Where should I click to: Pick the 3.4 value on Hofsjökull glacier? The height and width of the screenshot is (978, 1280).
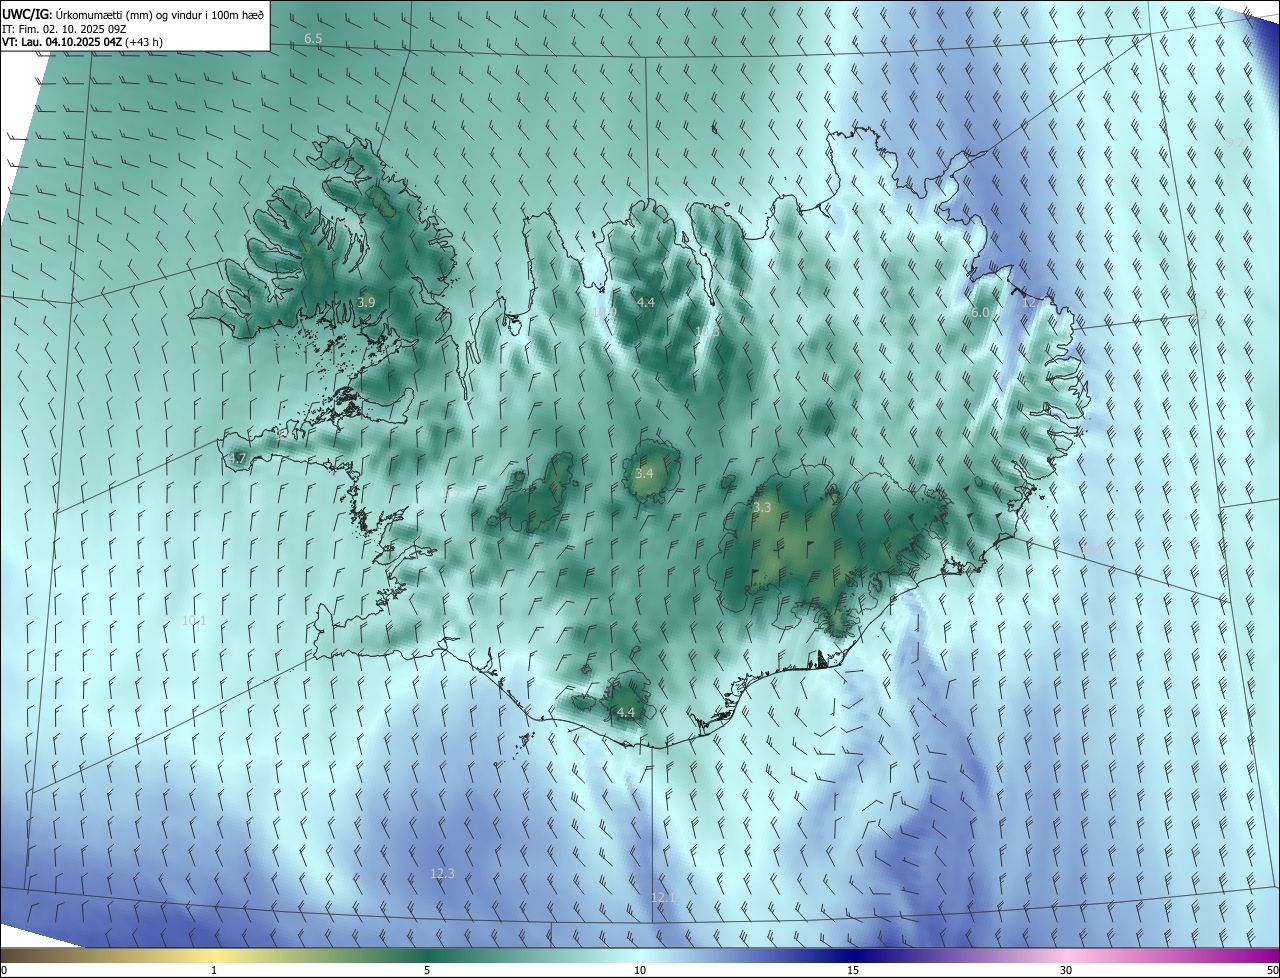tap(644, 473)
